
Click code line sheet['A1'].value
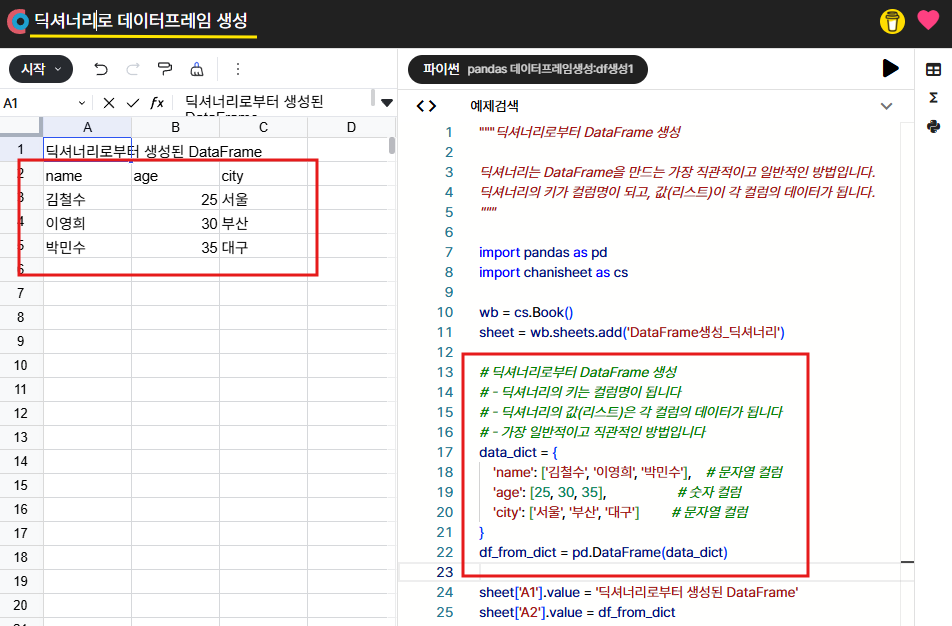[639, 593]
